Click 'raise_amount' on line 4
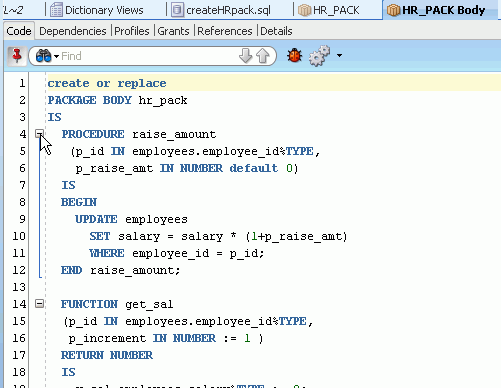 174,135
